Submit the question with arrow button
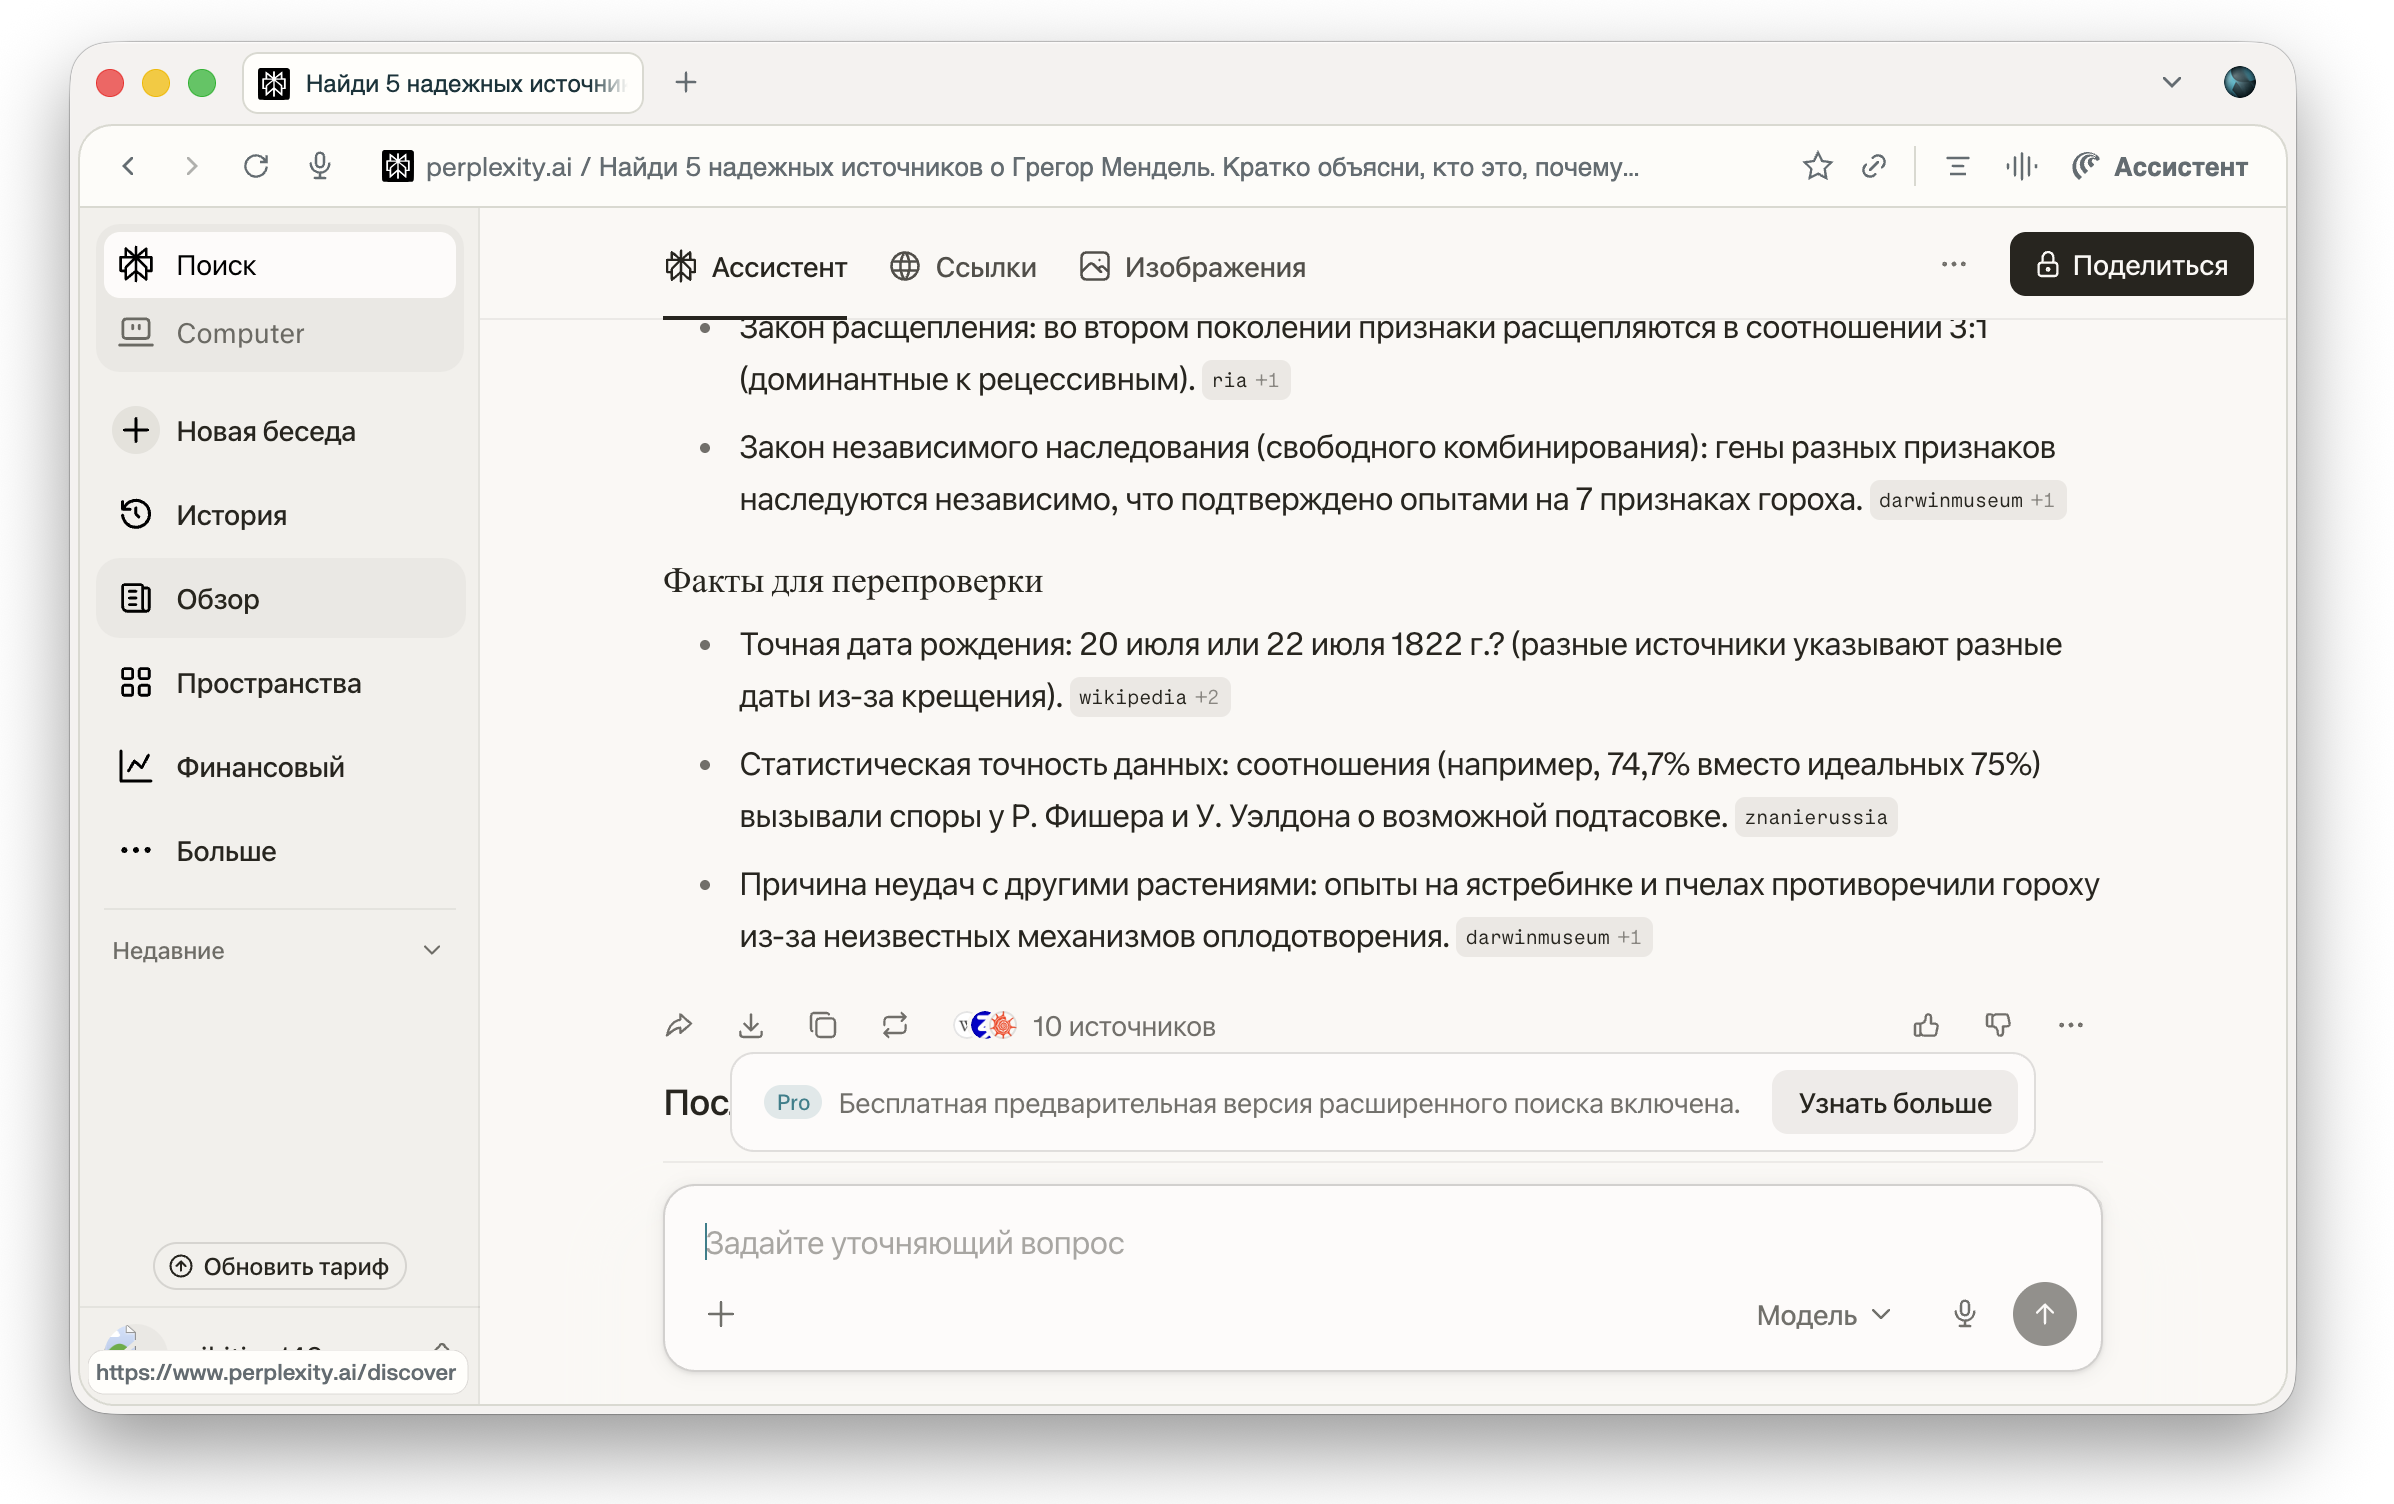Image resolution: width=2394 pixels, height=1504 pixels. click(x=2044, y=1314)
